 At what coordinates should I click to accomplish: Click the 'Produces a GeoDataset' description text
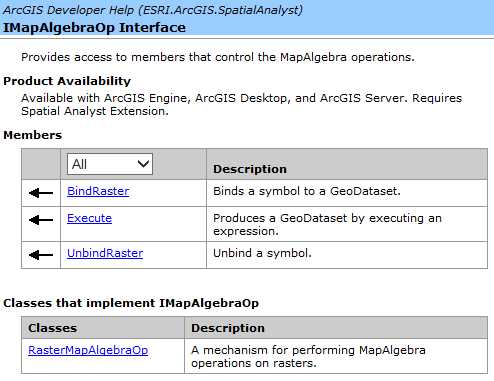coord(327,225)
